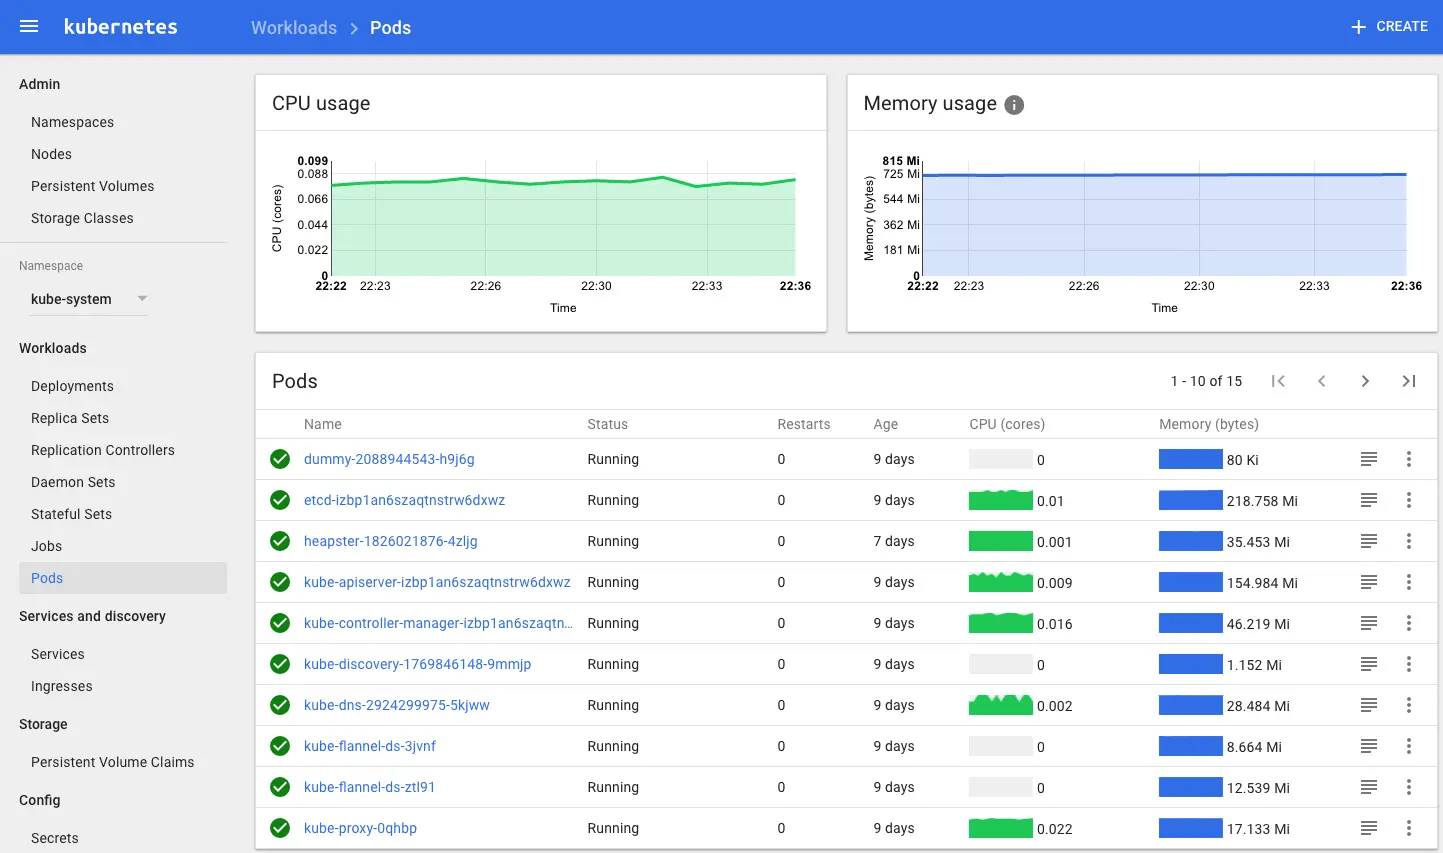Open actions menu for kube-controller-manager pod
This screenshot has height=853, width=1443.
click(1409, 623)
